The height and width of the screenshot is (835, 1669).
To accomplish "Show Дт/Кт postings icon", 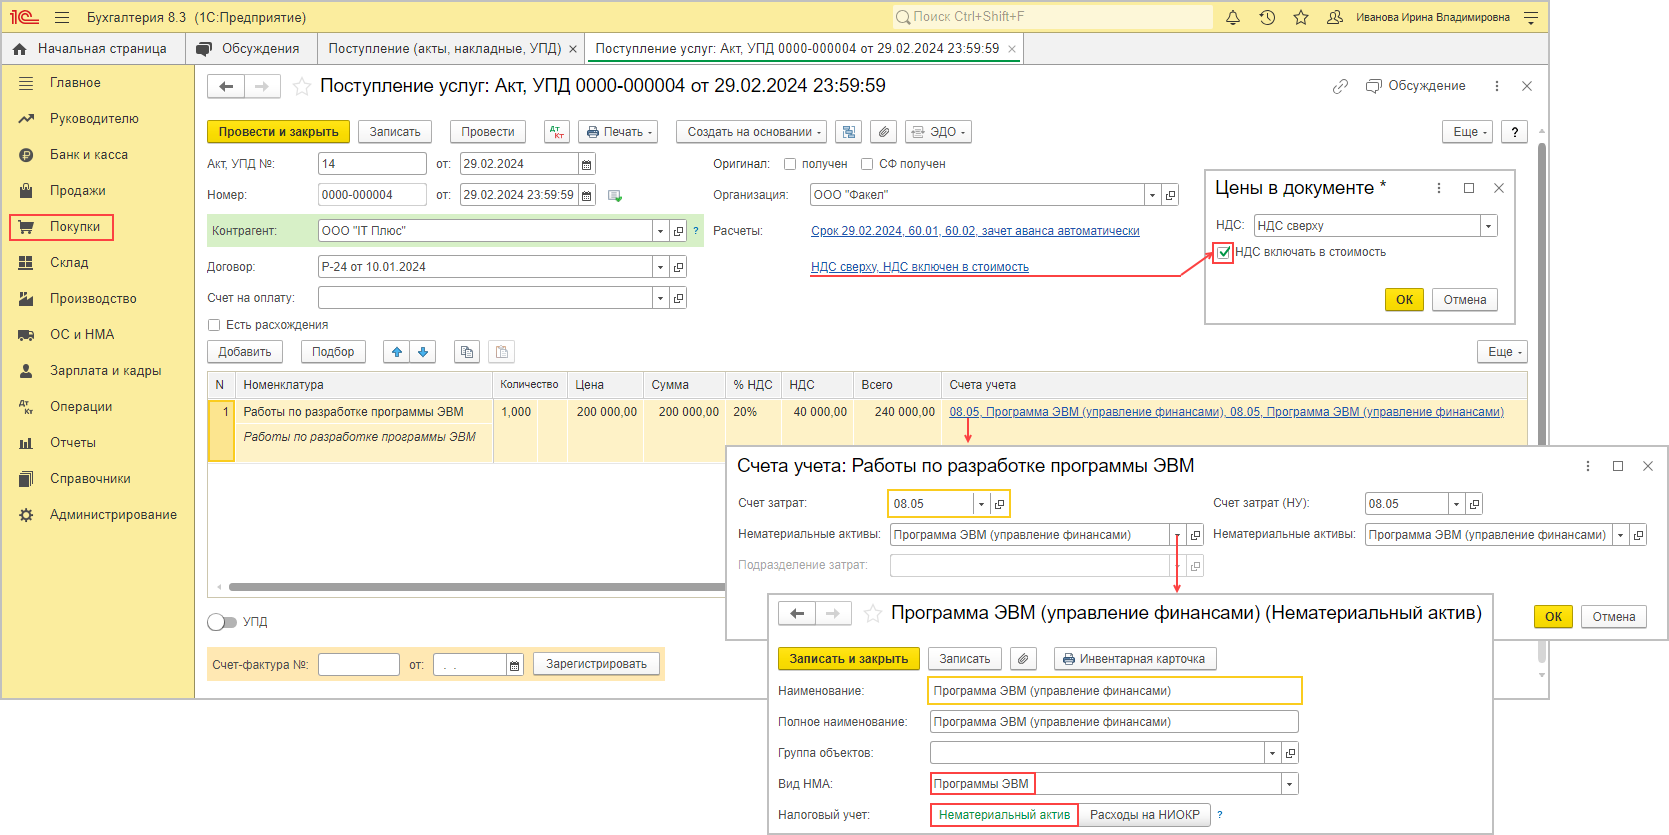I will 557,132.
